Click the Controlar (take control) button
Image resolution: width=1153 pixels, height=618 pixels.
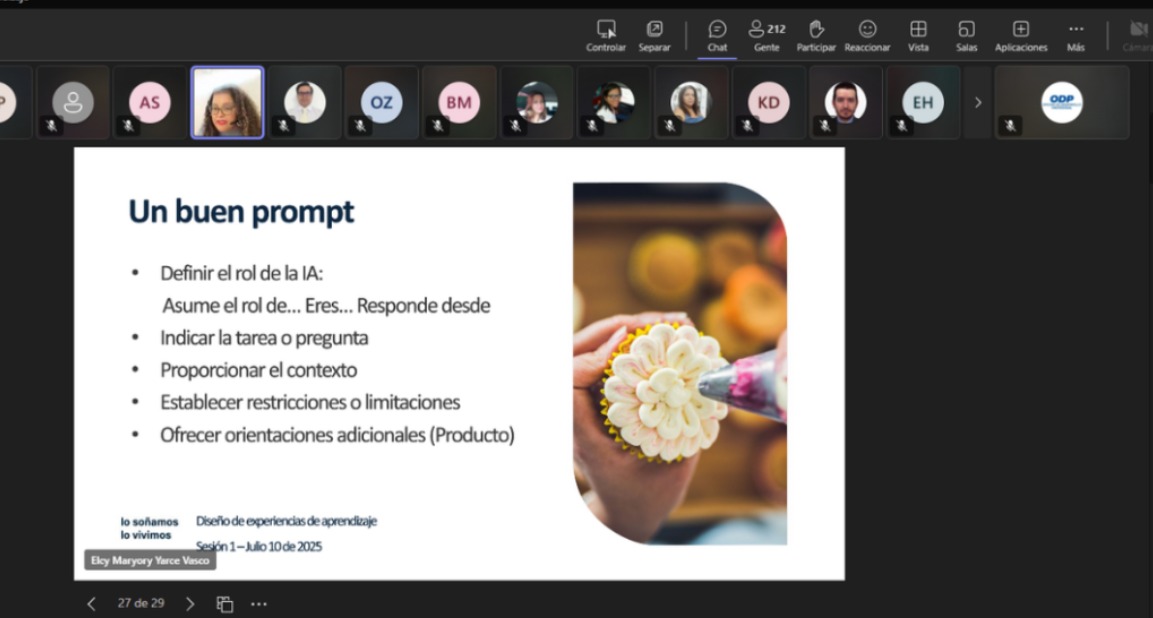tap(606, 36)
